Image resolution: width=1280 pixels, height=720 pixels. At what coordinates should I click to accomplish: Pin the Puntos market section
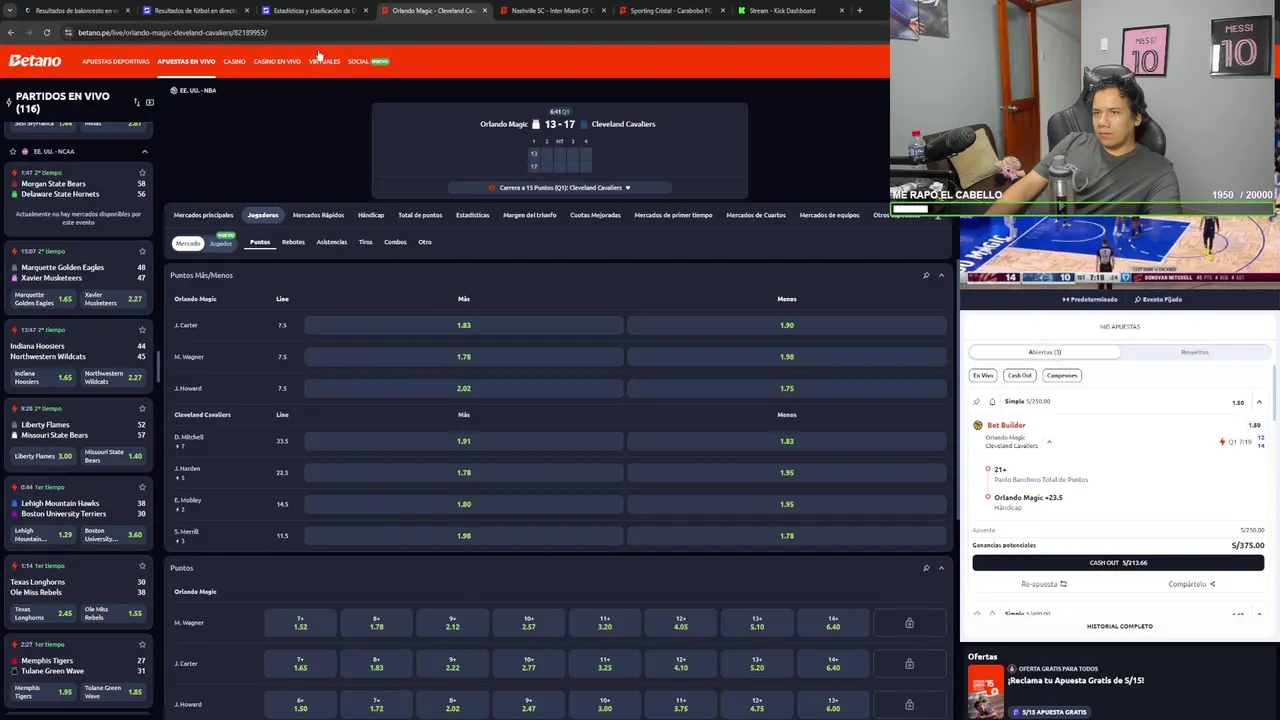[x=926, y=568]
